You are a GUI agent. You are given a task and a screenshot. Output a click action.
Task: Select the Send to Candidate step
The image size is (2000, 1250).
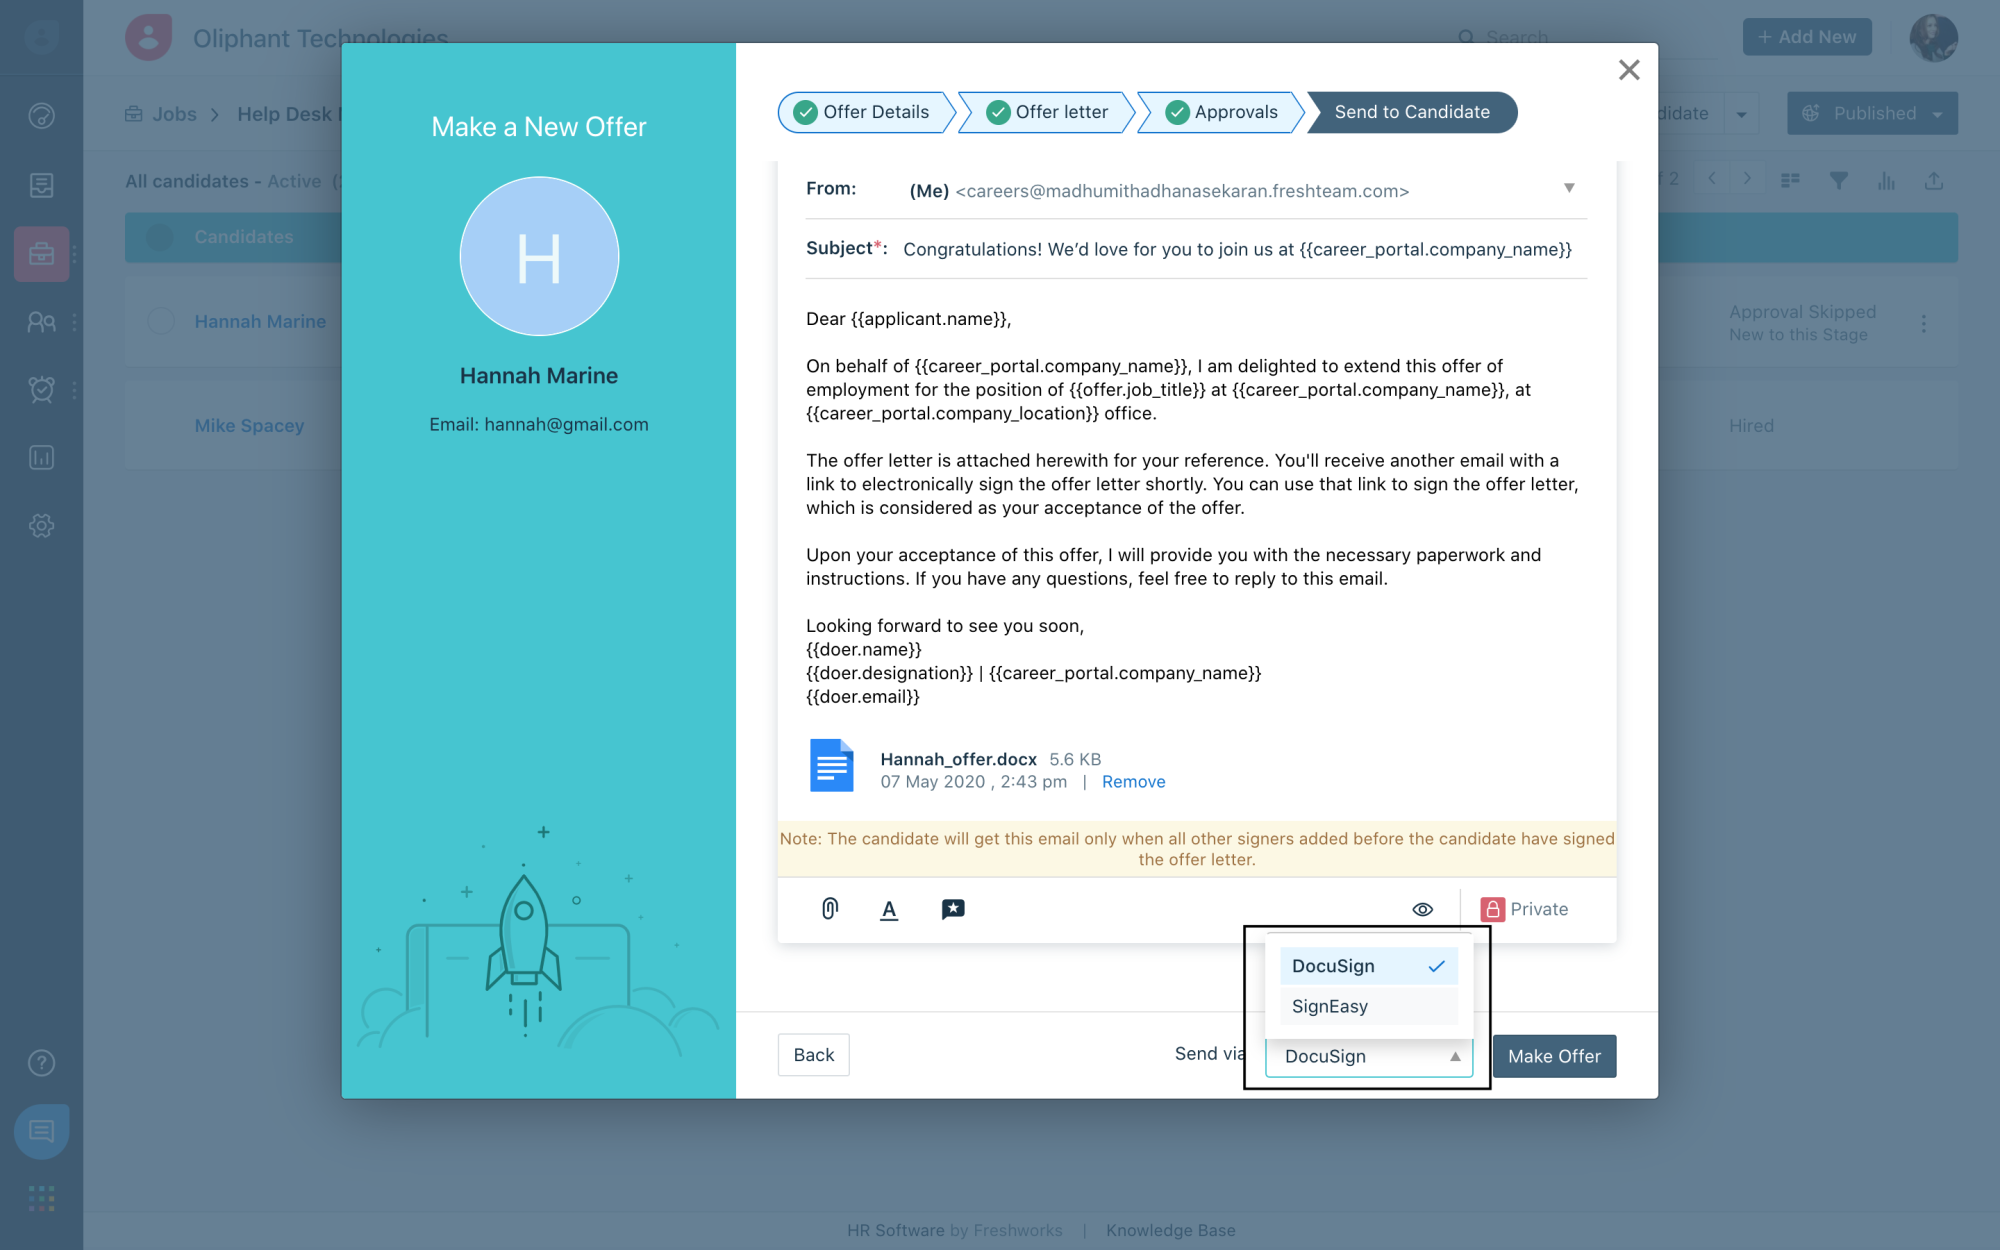click(x=1412, y=112)
